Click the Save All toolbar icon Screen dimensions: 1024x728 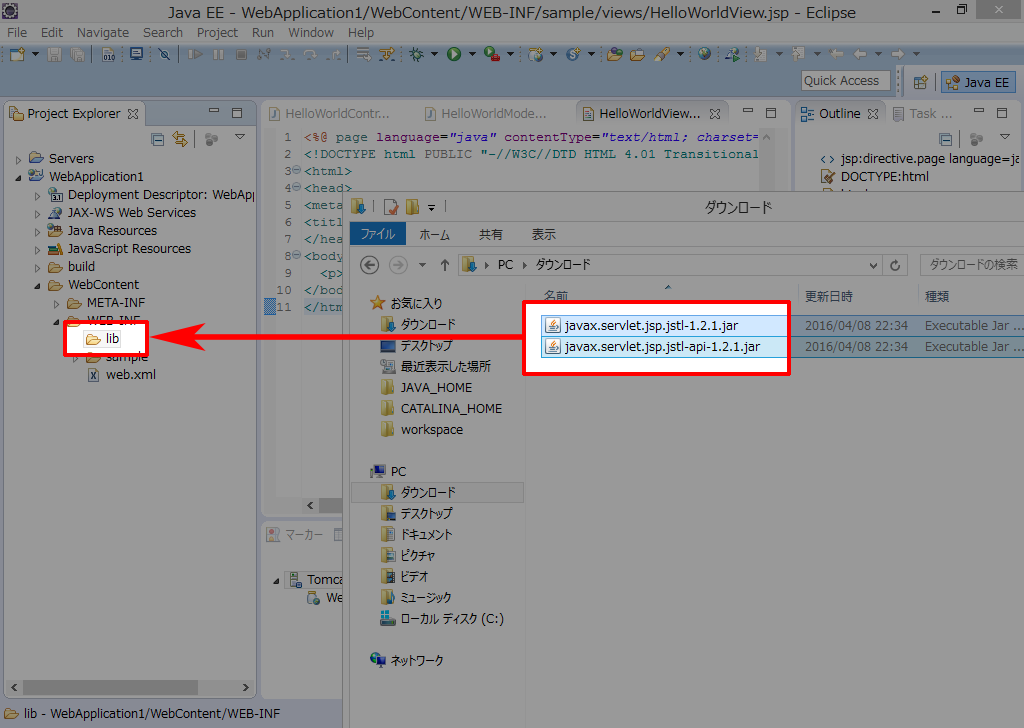[77, 55]
